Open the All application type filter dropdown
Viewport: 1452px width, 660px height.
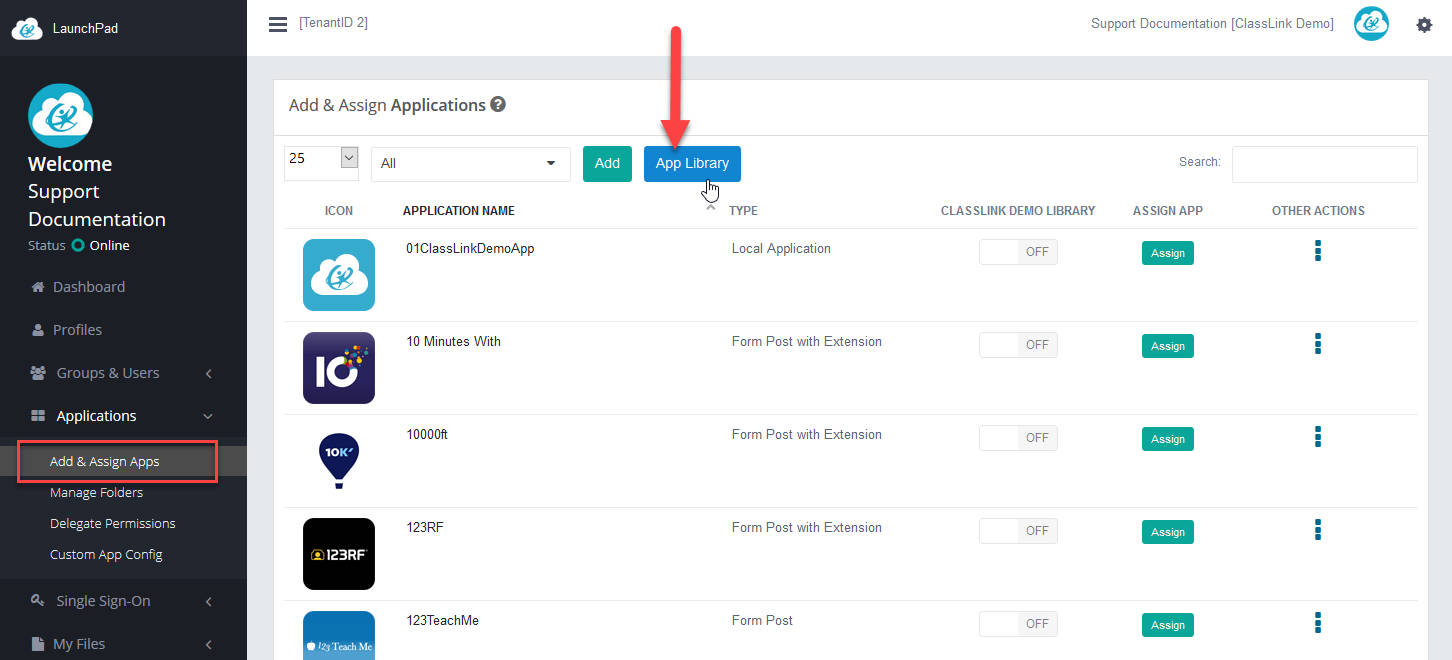(x=470, y=163)
